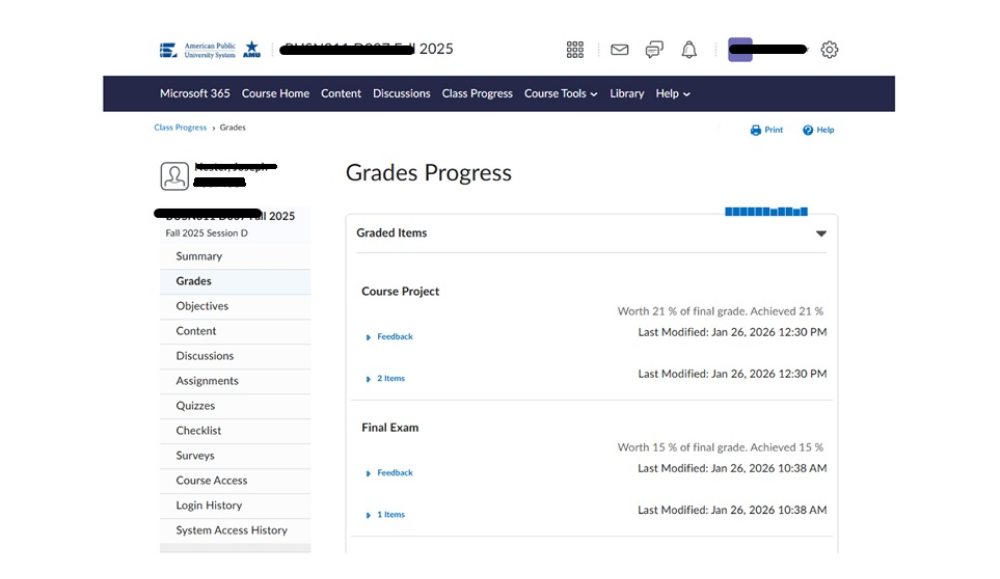Open Library in the navbar
Viewport: 1000px width, 579px height.
coord(627,94)
